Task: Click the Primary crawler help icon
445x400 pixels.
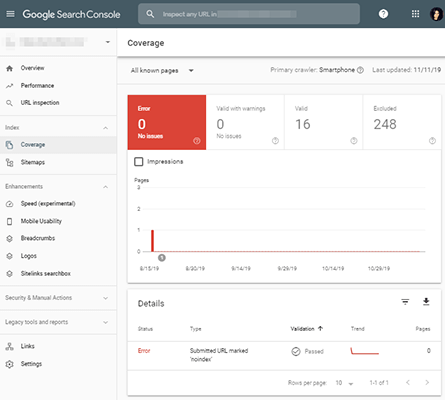Action: [360, 70]
